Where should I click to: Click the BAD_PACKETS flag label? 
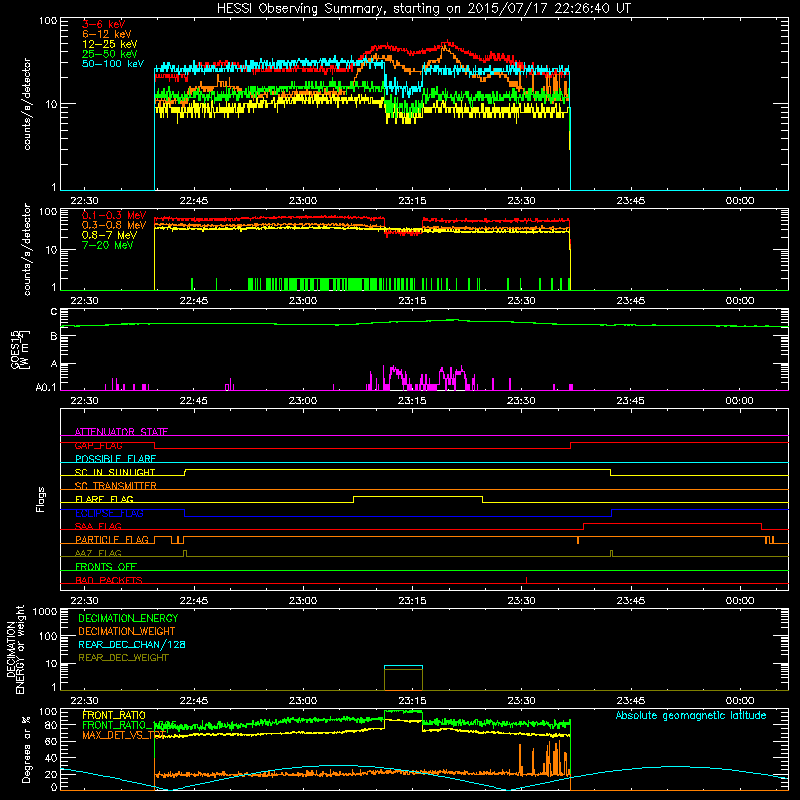point(109,580)
